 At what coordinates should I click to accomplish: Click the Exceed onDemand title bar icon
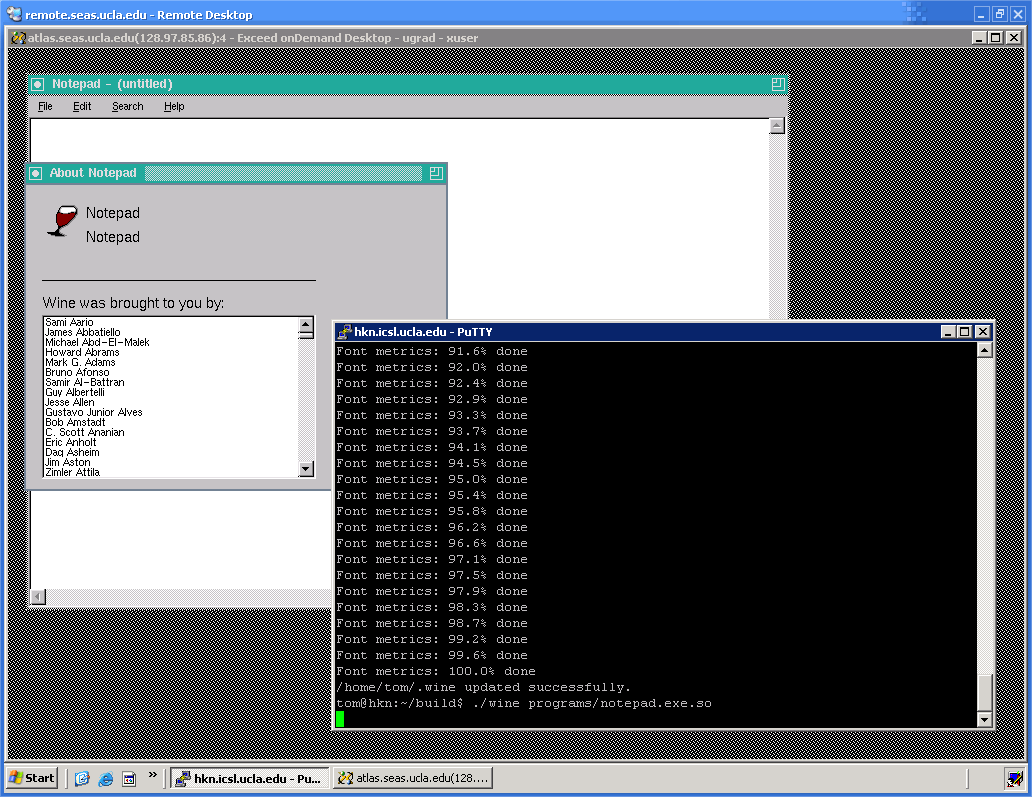click(x=18, y=38)
